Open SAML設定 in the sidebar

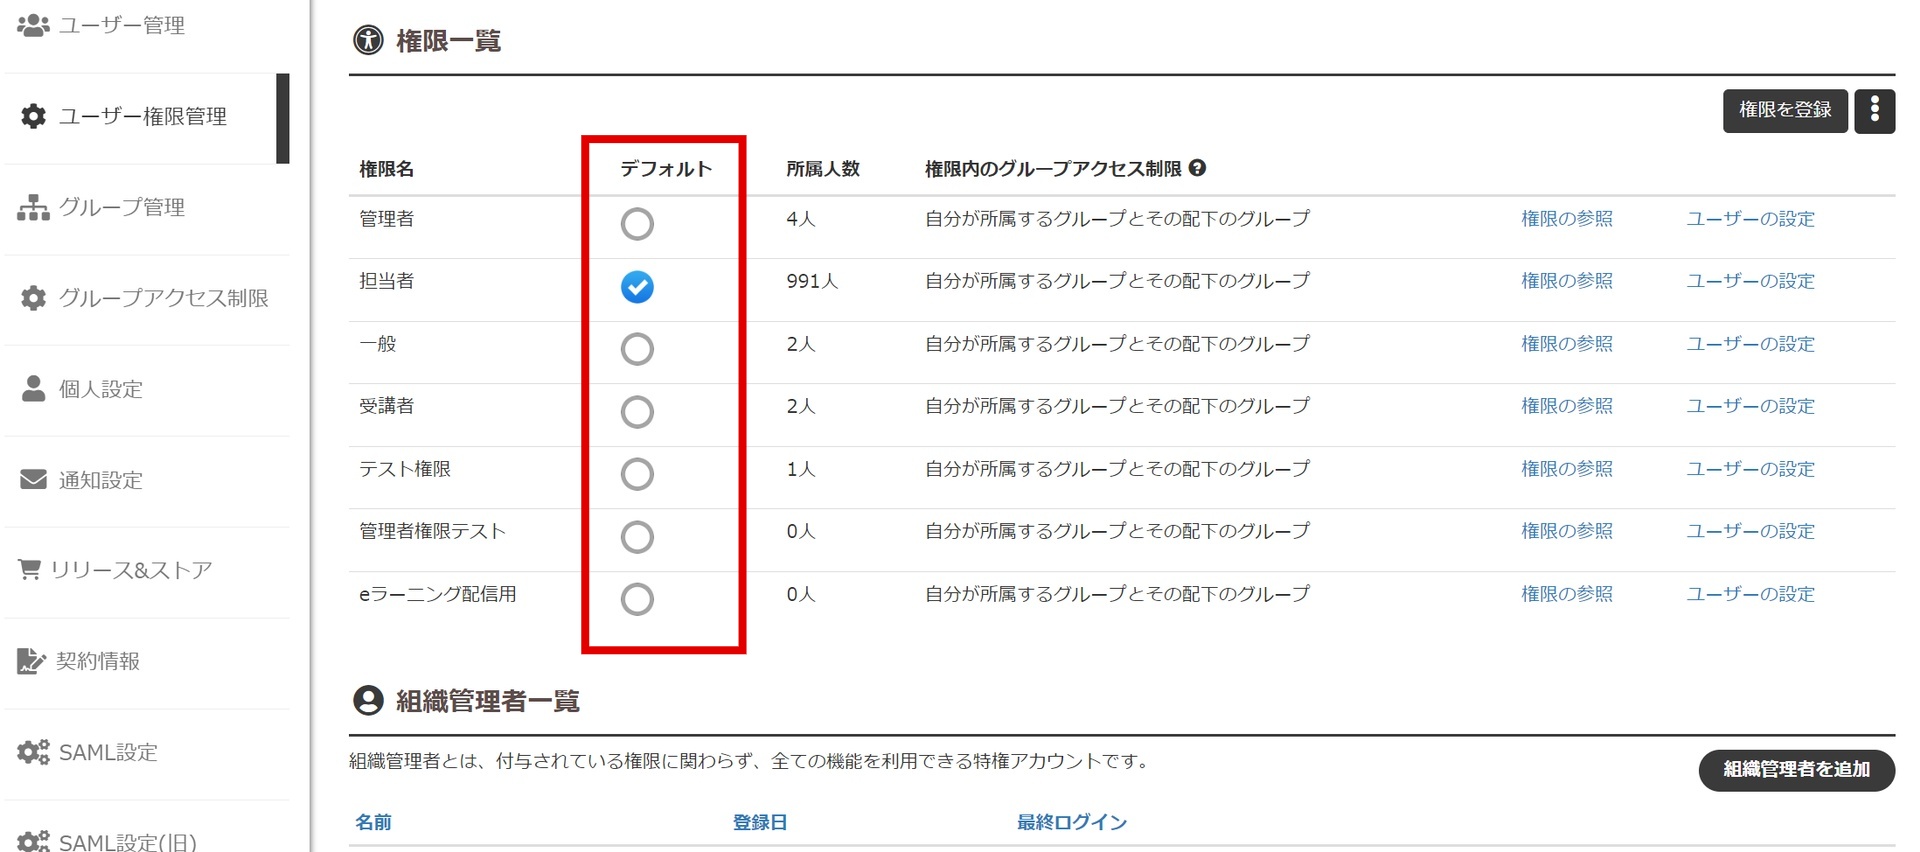[108, 752]
